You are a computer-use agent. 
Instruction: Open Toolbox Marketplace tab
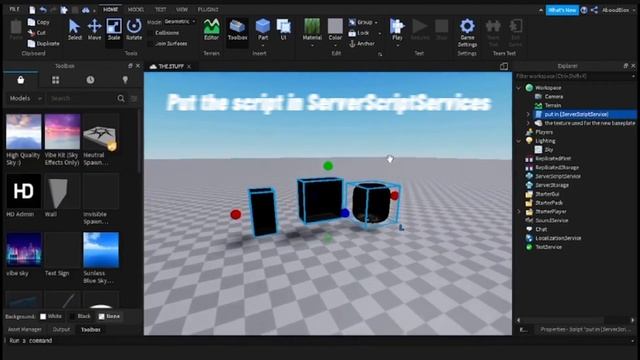coord(21,80)
